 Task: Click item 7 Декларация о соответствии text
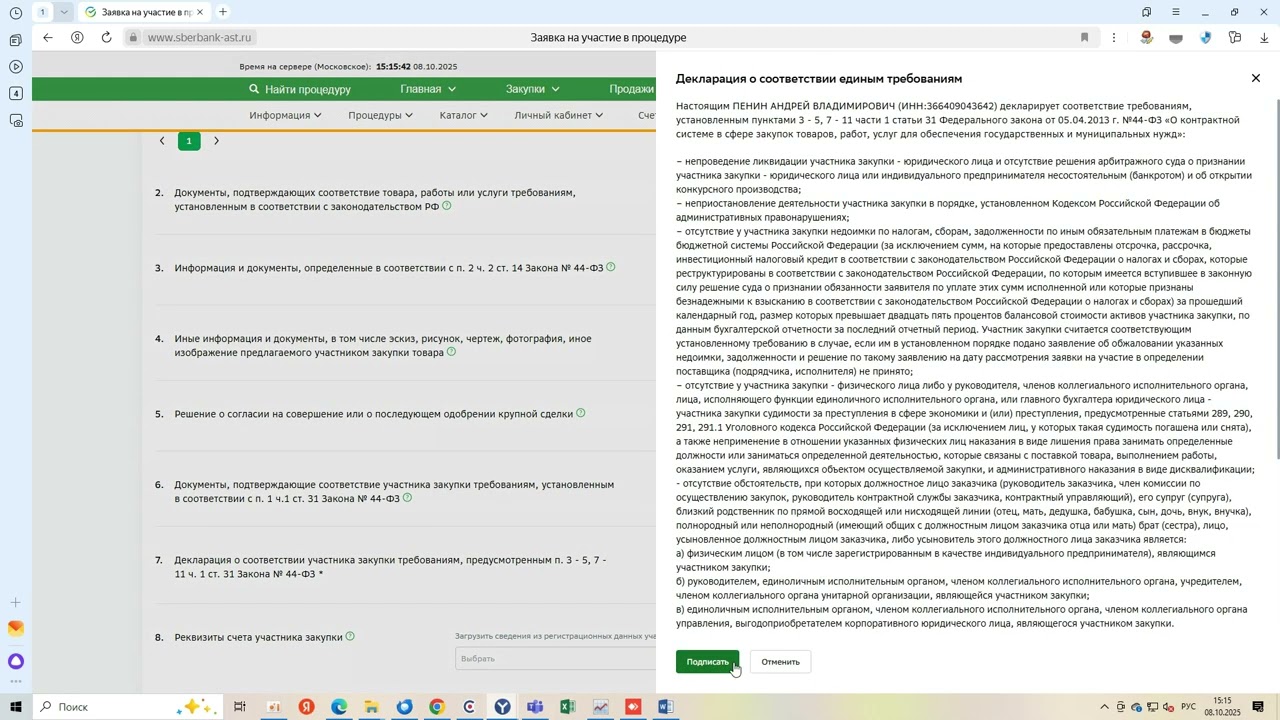point(390,567)
